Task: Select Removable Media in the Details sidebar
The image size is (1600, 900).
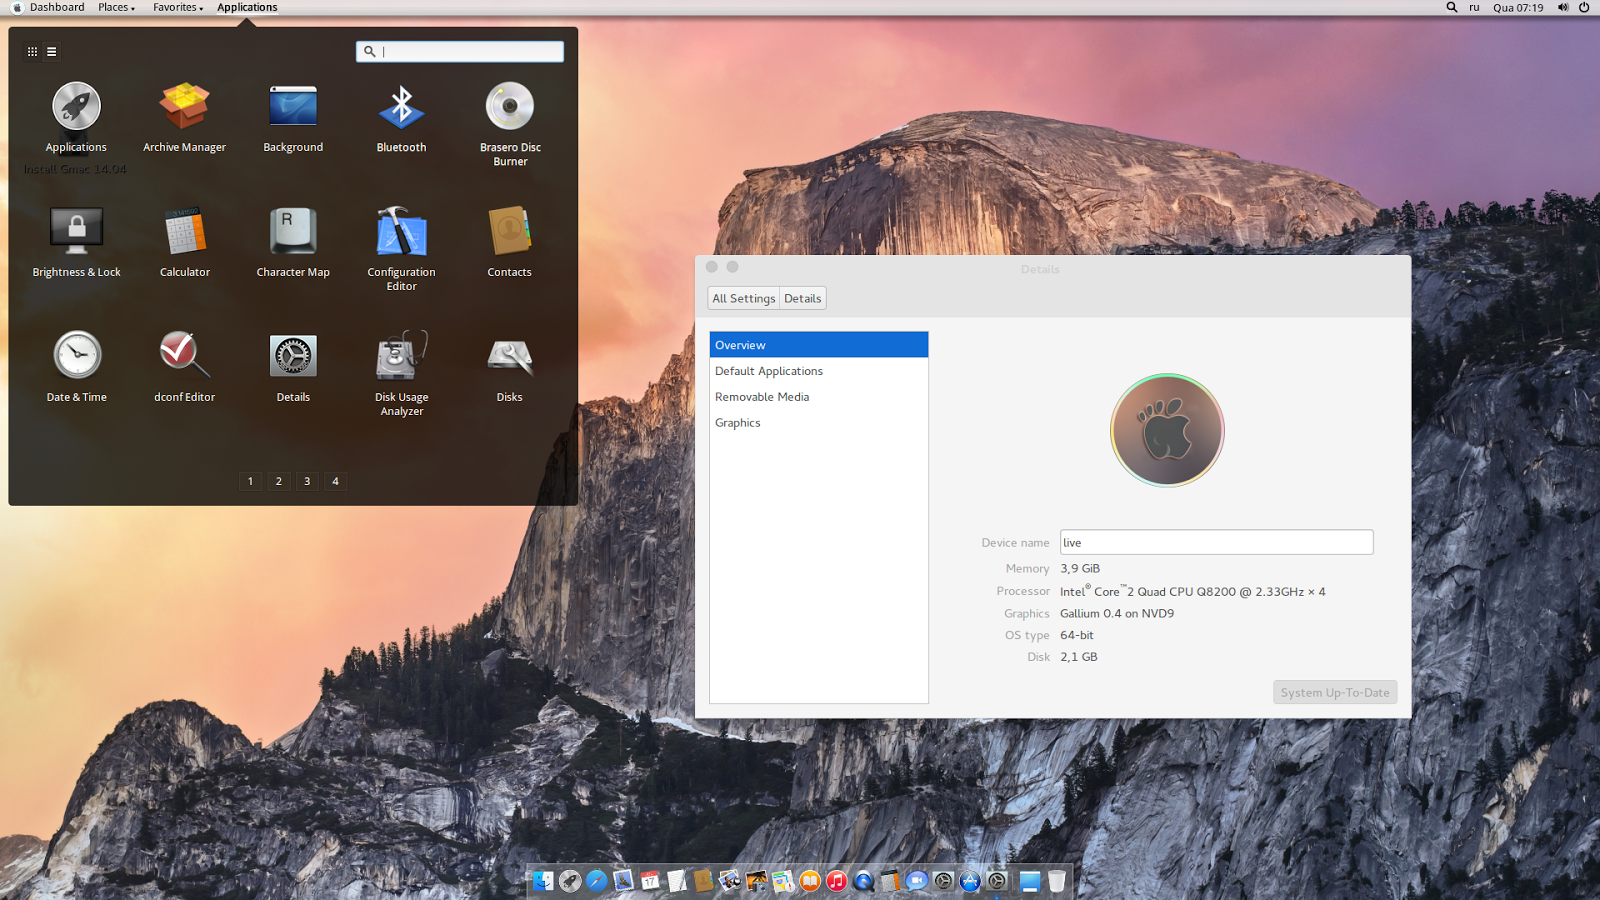Action: point(762,396)
